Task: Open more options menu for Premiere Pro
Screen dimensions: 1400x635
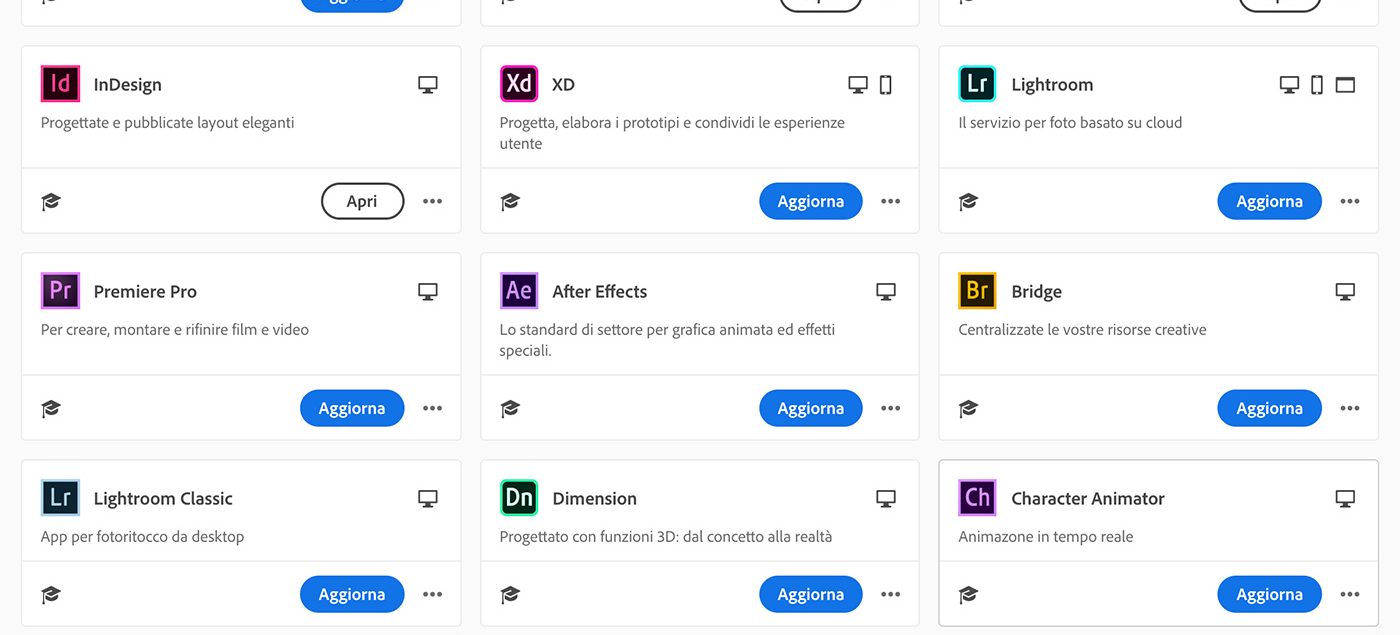Action: [x=432, y=408]
